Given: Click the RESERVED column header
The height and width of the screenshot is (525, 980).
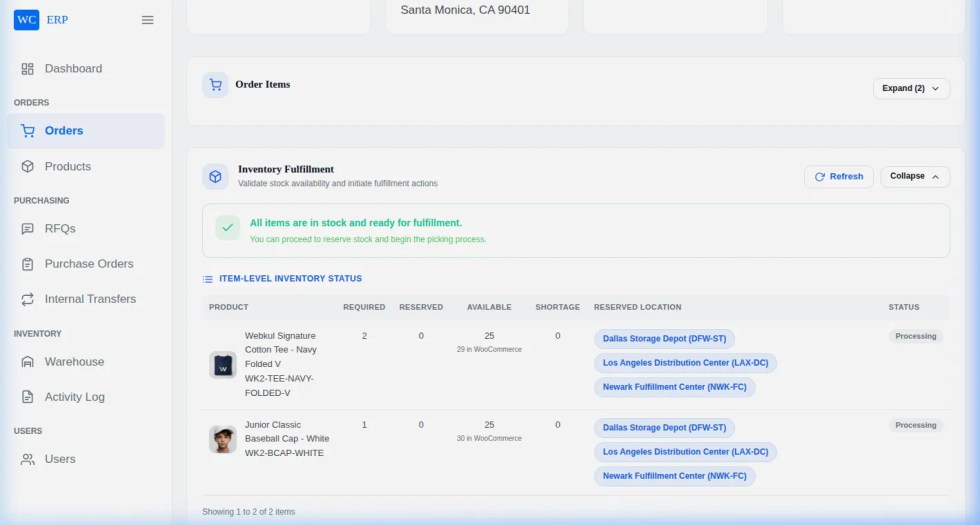Looking at the screenshot, I should pos(421,308).
